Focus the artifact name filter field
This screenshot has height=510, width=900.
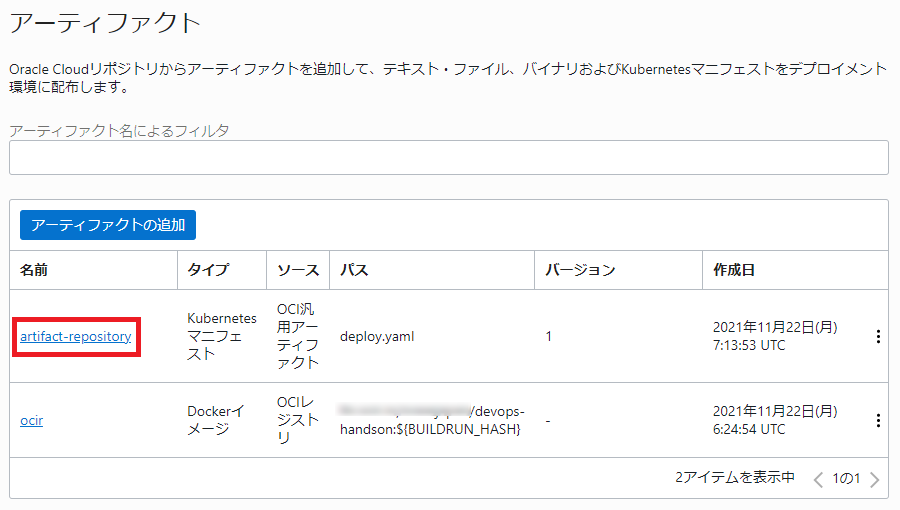click(448, 158)
